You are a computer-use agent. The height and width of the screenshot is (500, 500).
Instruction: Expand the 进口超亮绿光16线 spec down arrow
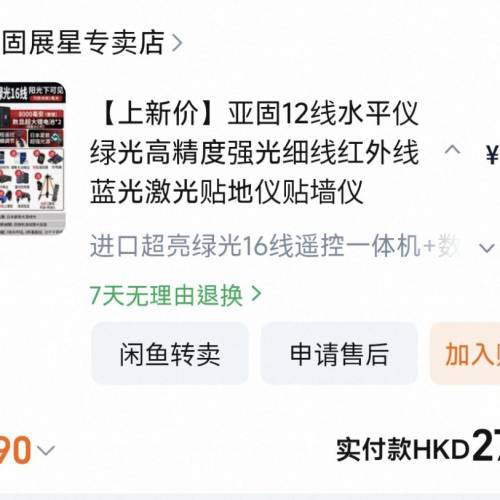tap(486, 248)
